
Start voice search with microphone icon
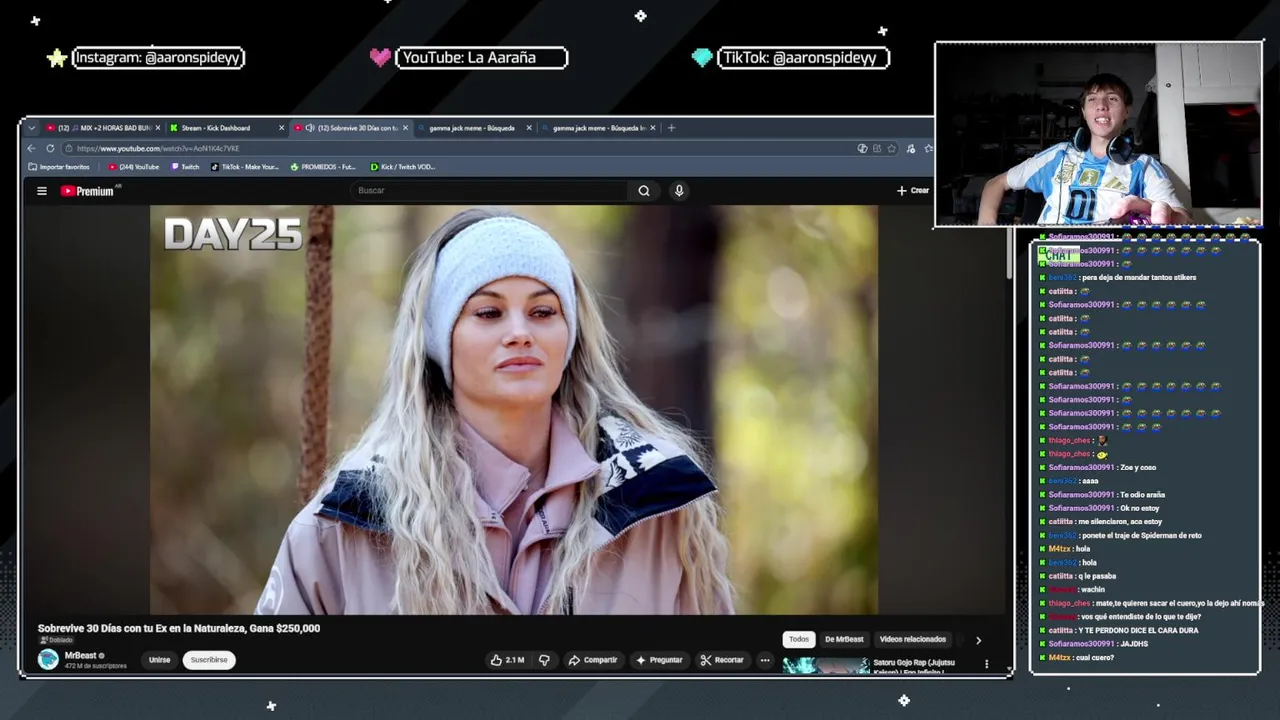coord(679,191)
